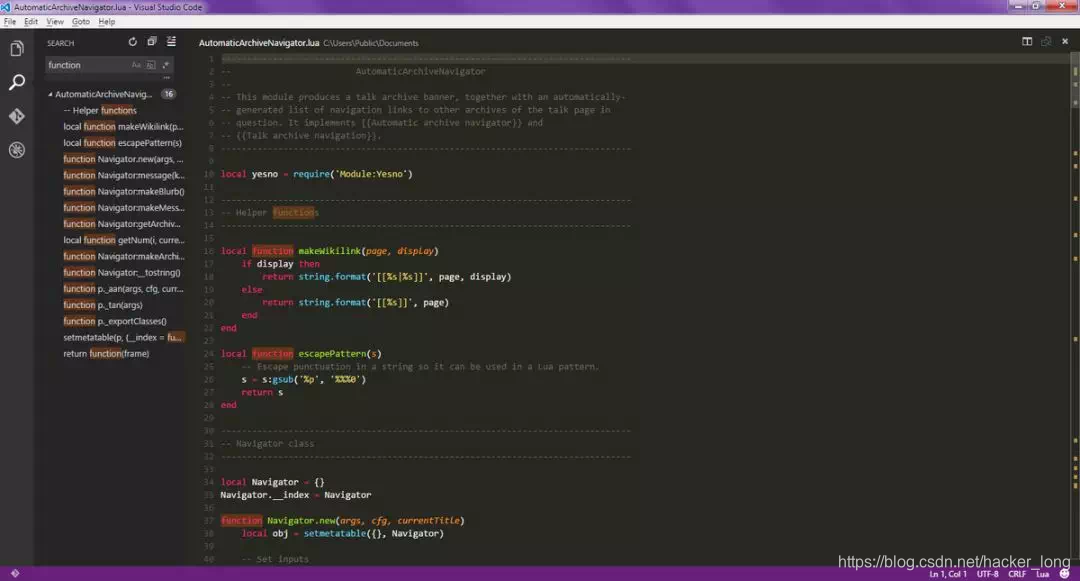Select the AutomaticArchiveNavigator.lua editor title
Image resolution: width=1080 pixels, height=581 pixels.
[259, 43]
